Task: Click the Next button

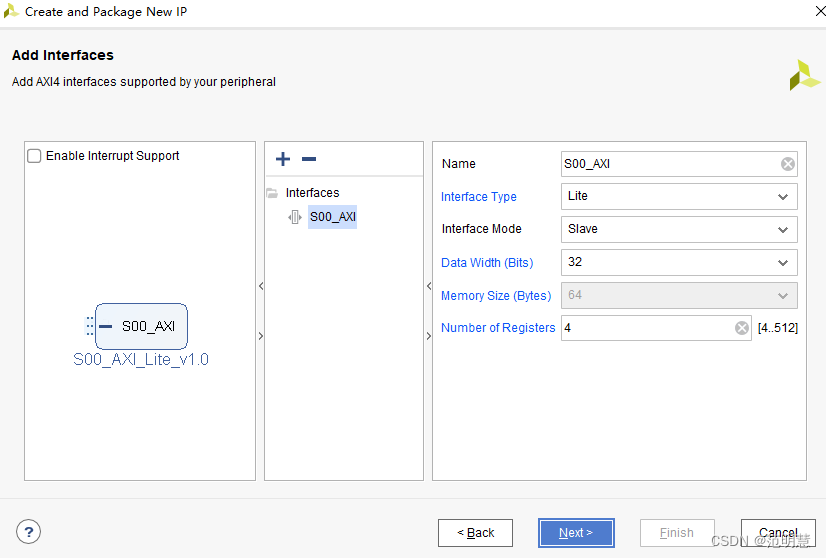Action: (x=576, y=533)
